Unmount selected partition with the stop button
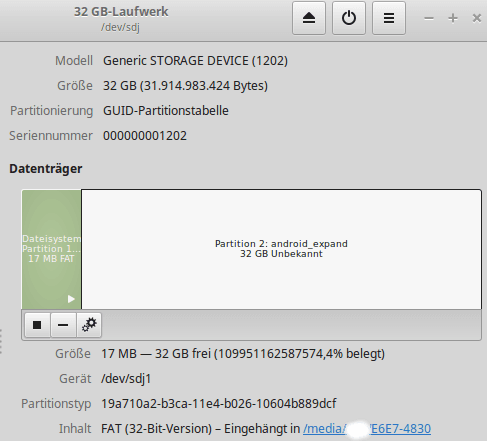Screen dimensions: 487x441 tap(37, 325)
